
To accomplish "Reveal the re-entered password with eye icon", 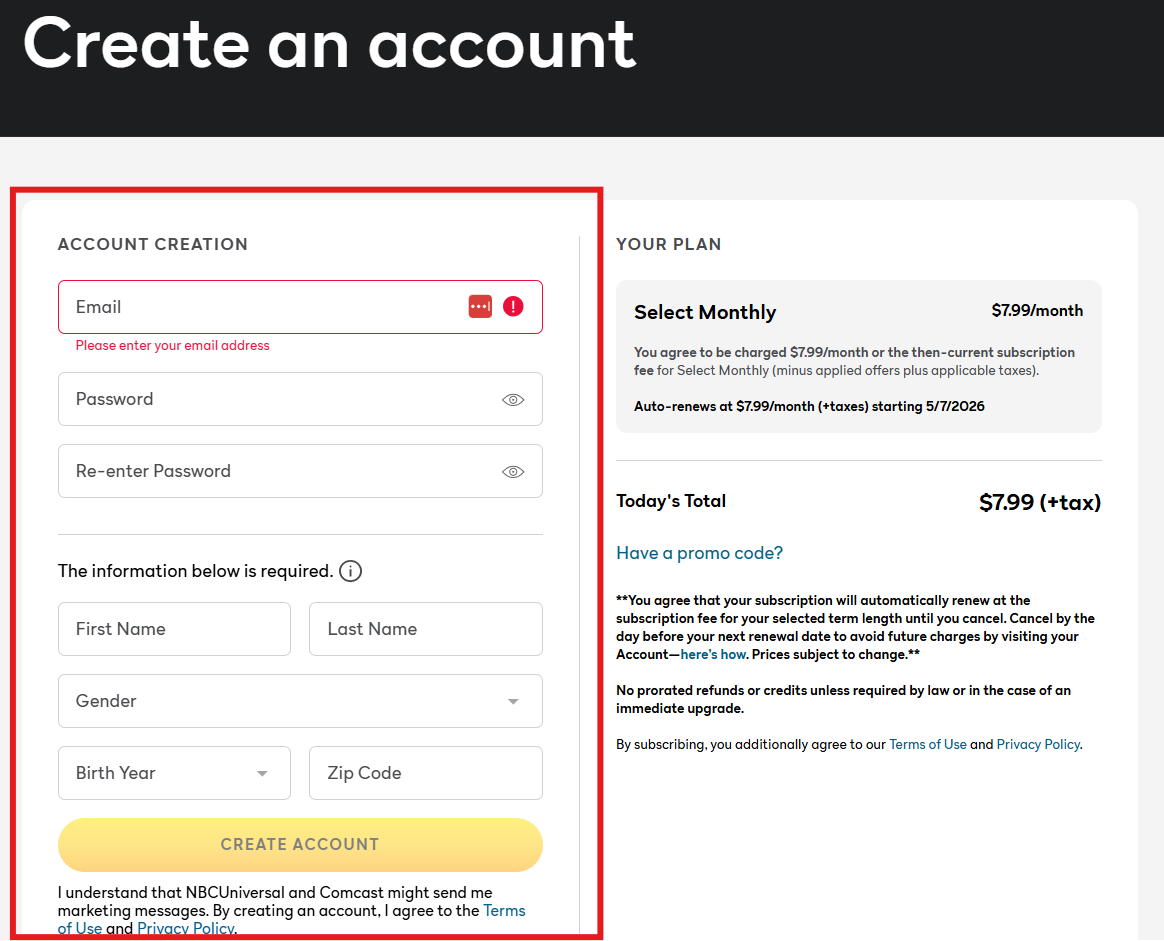I will 513,472.
